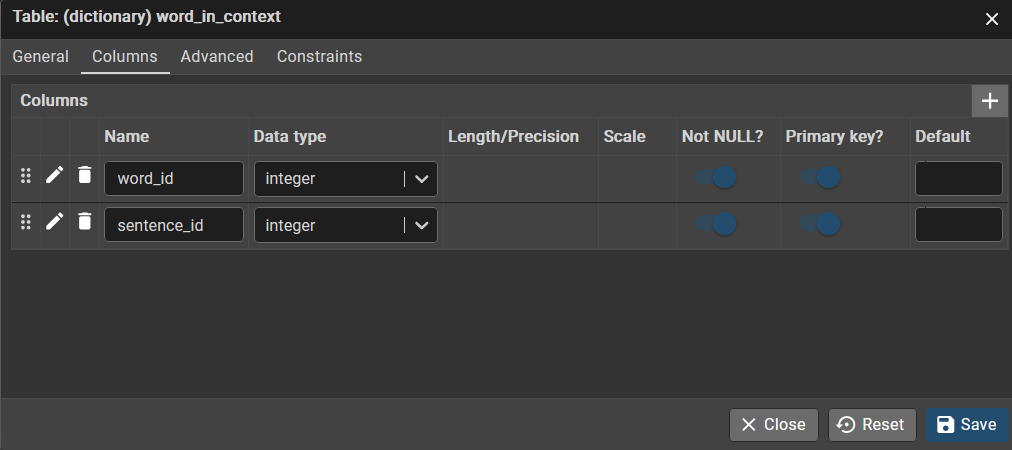Grab the word_id row drag handle
This screenshot has width=1012, height=450.
26,176
